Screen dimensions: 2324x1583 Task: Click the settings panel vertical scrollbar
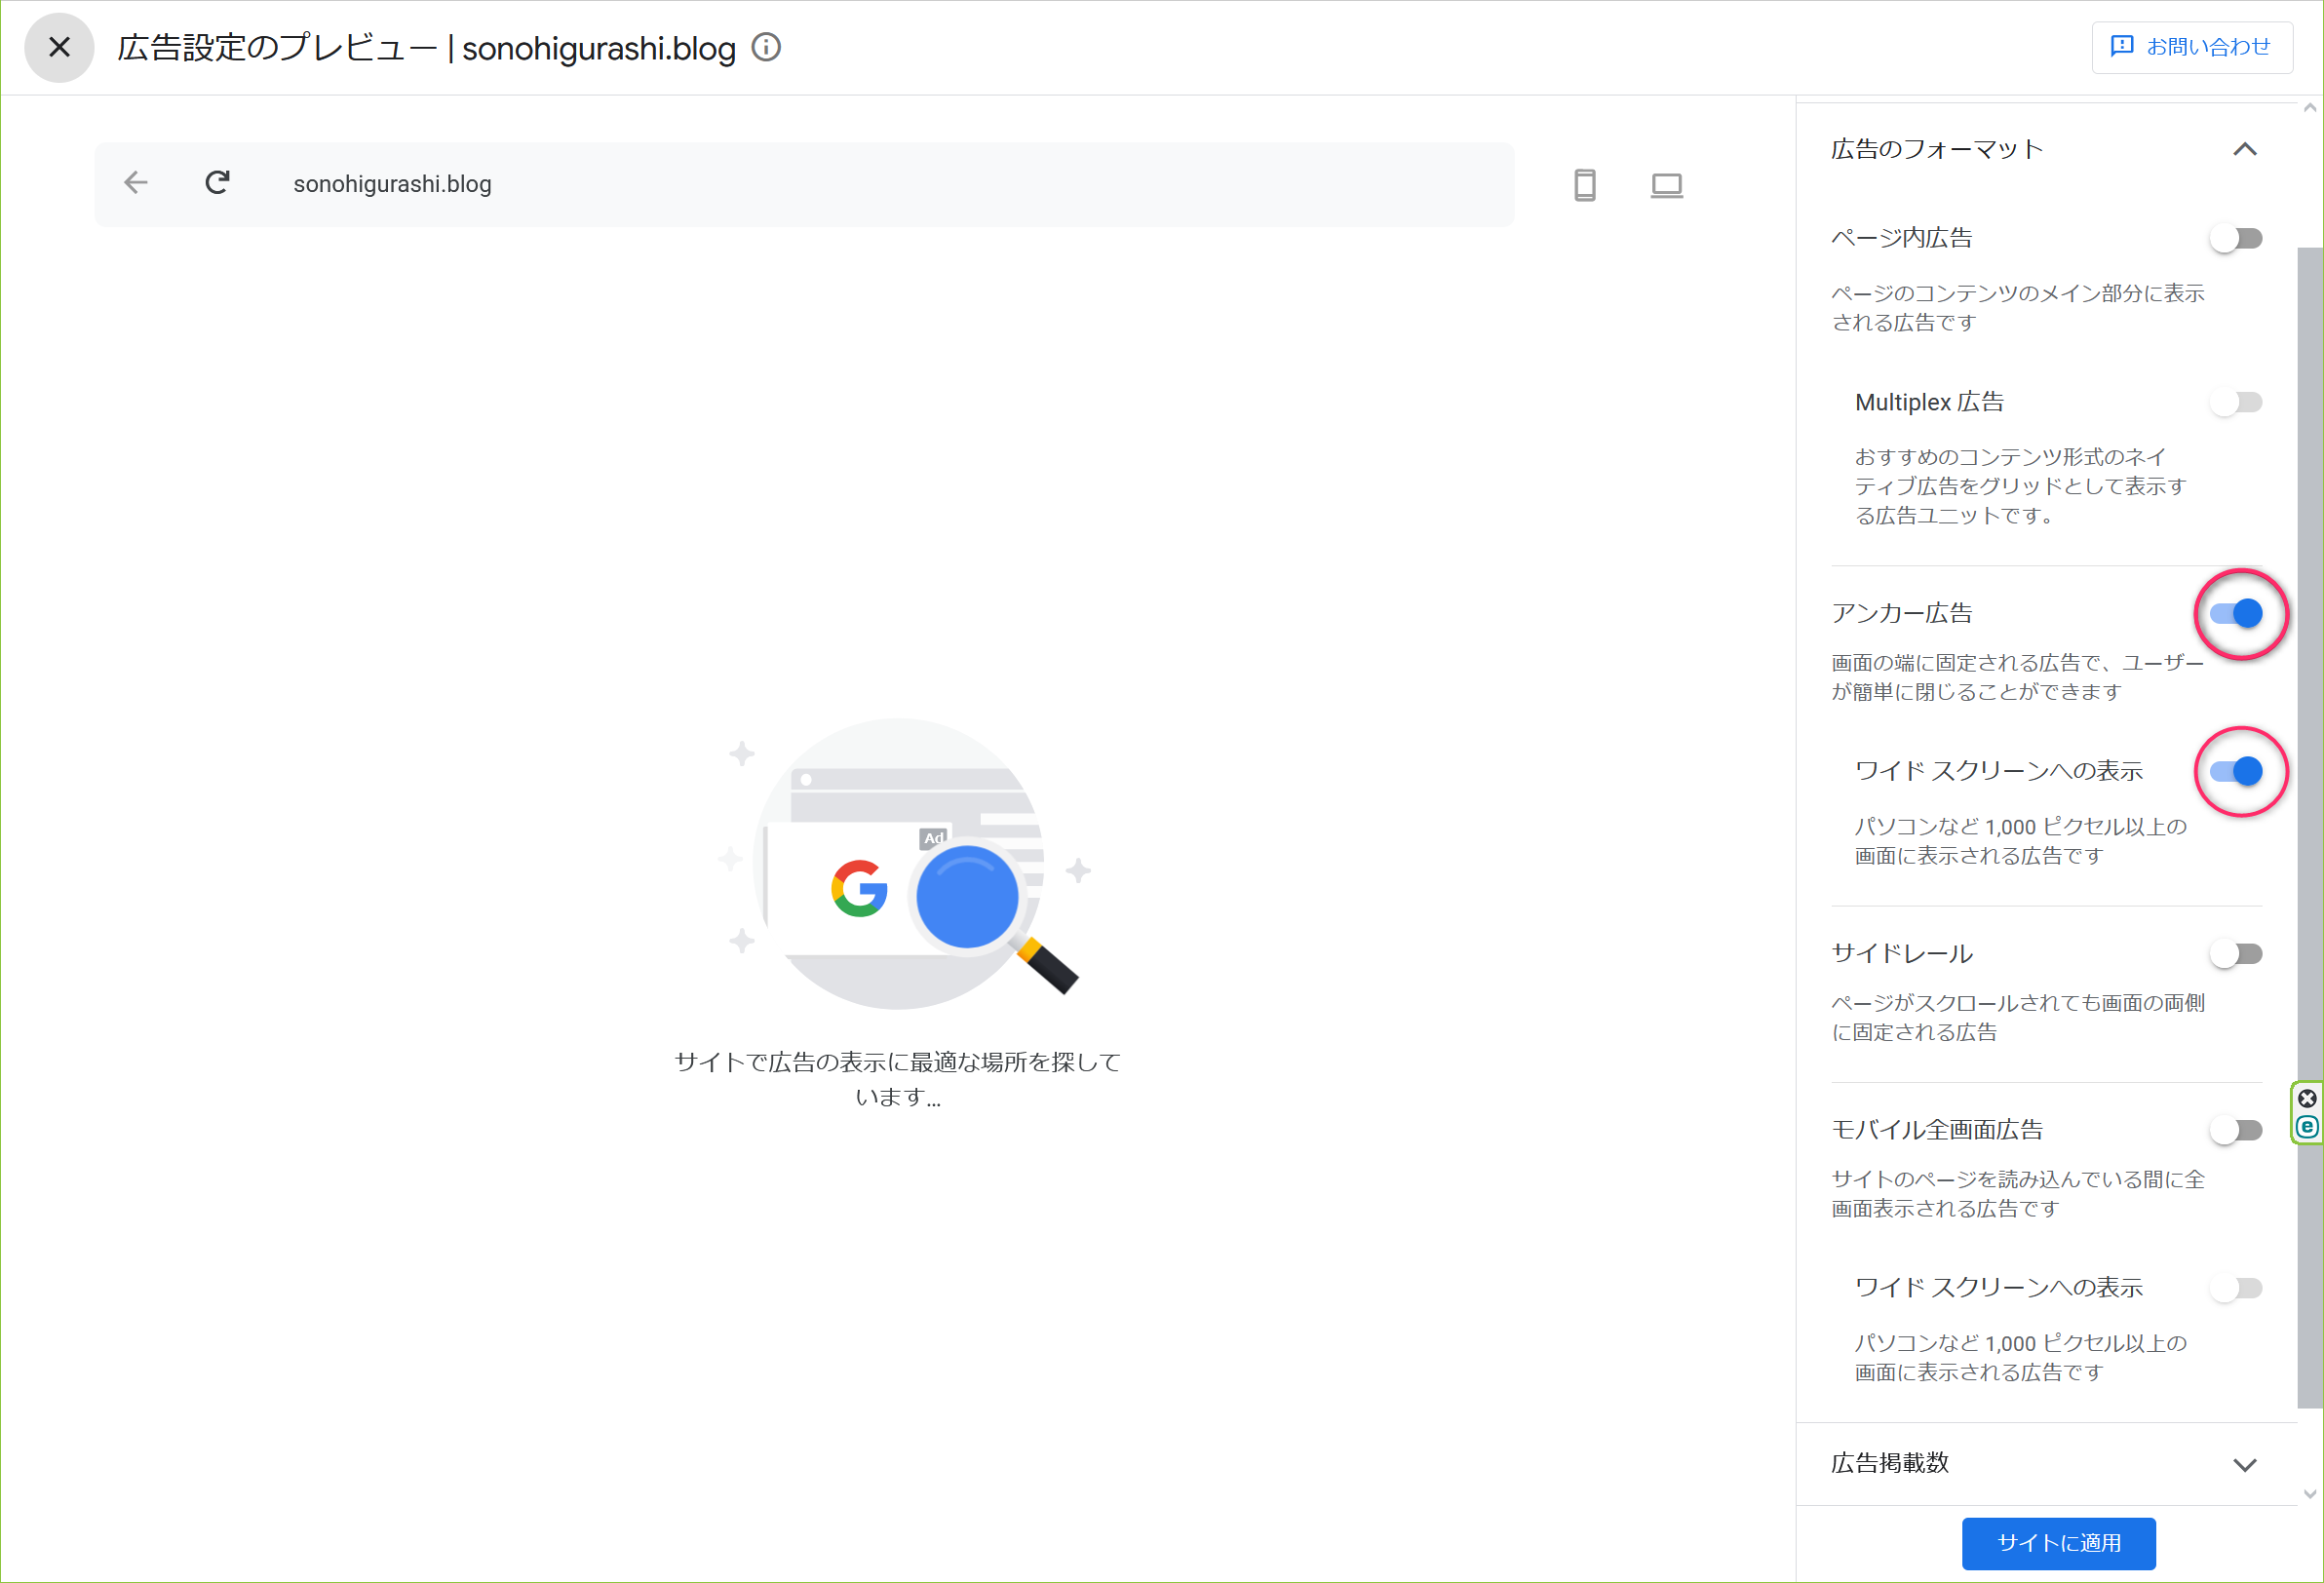[2310, 827]
